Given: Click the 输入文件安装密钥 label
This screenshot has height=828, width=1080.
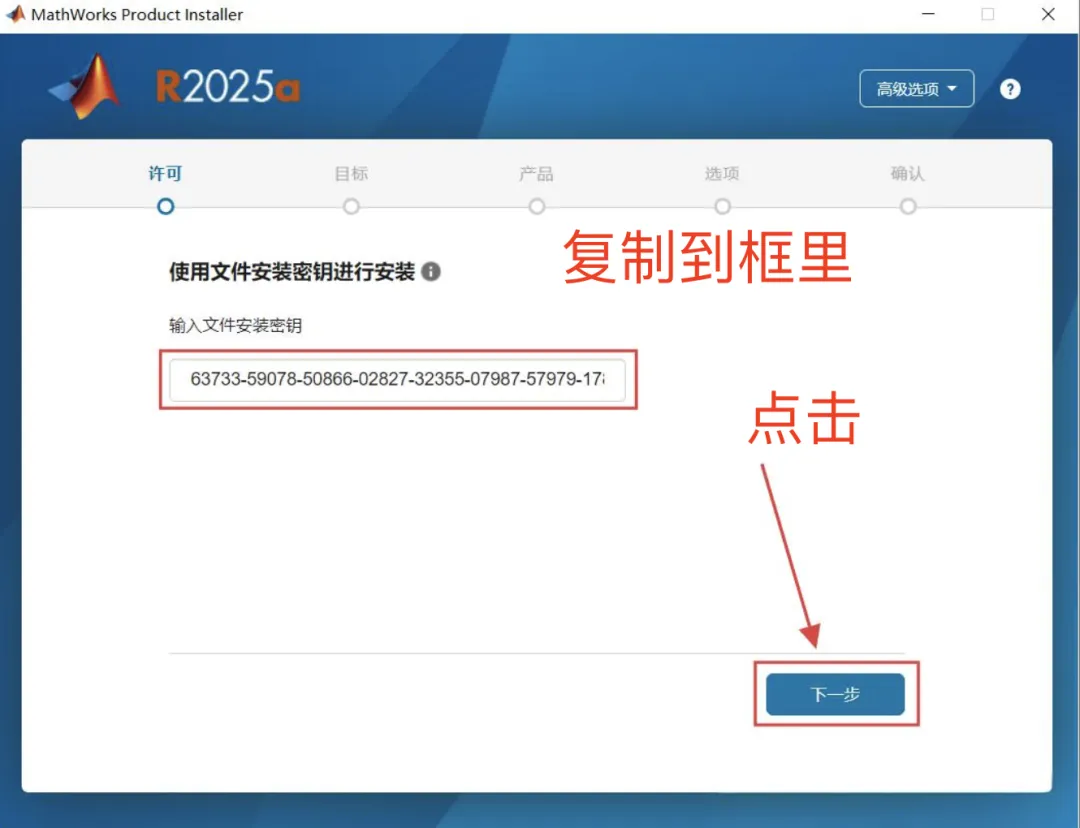Looking at the screenshot, I should click(236, 325).
